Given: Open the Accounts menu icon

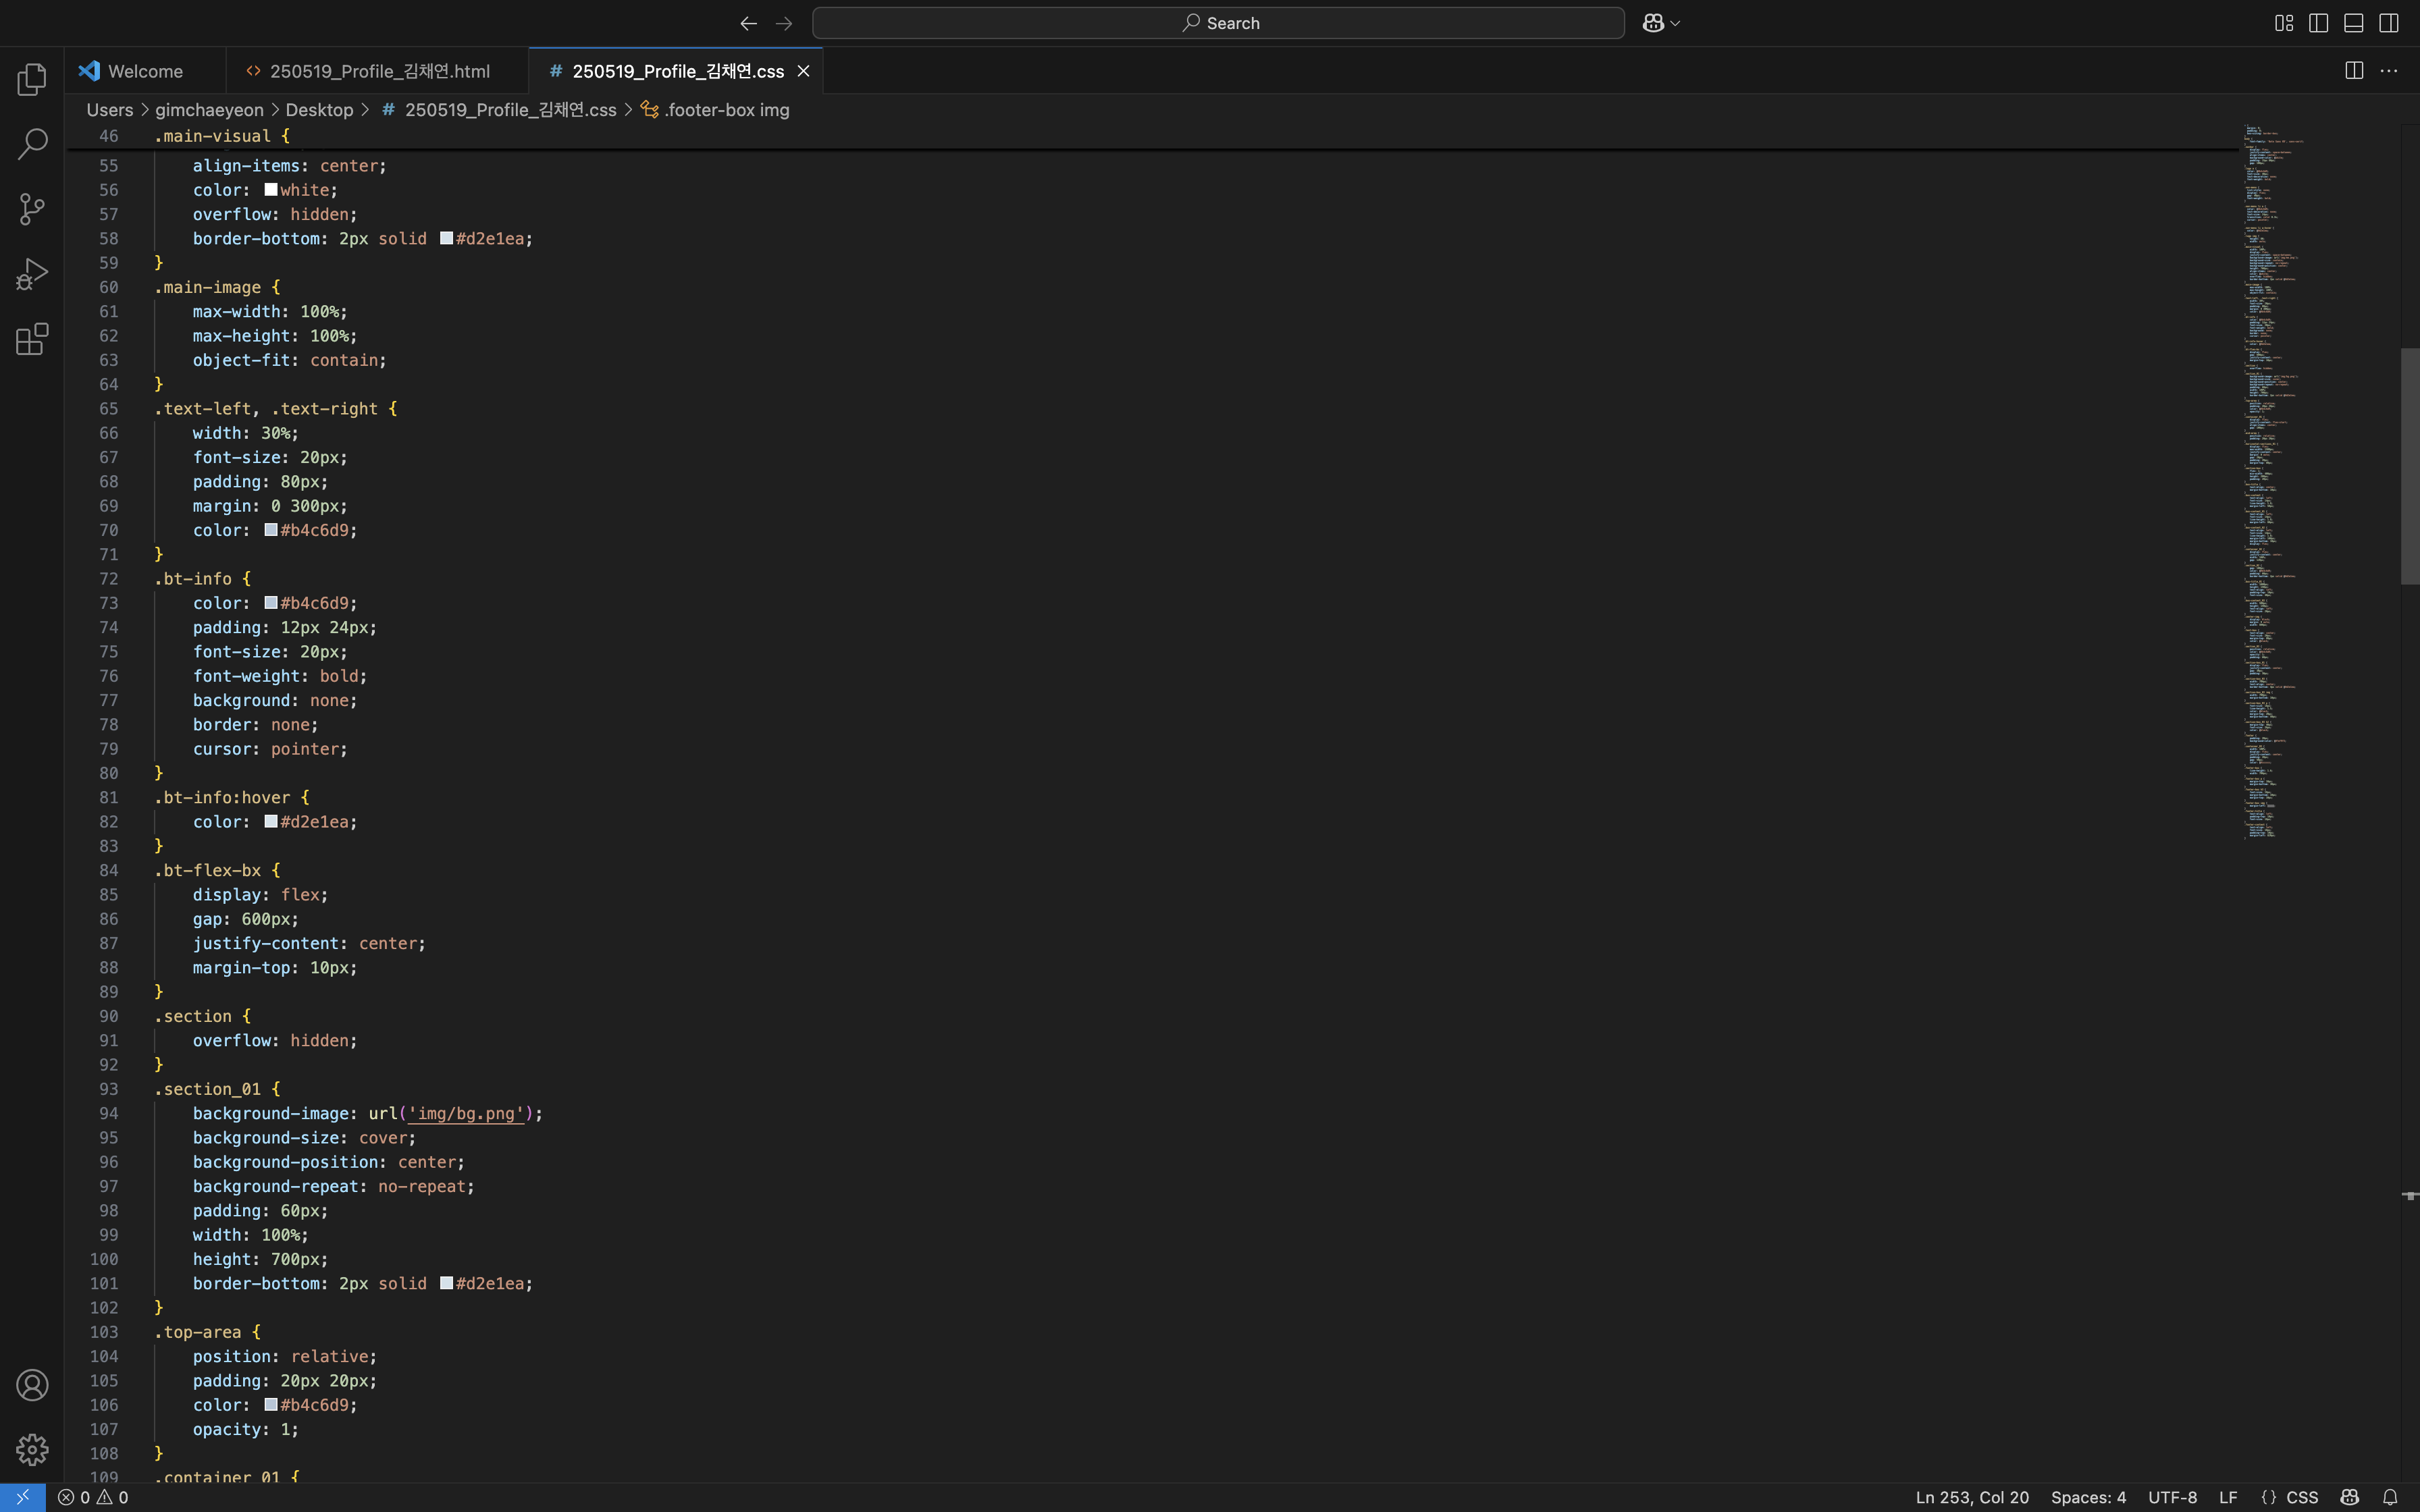Looking at the screenshot, I should click(32, 1385).
